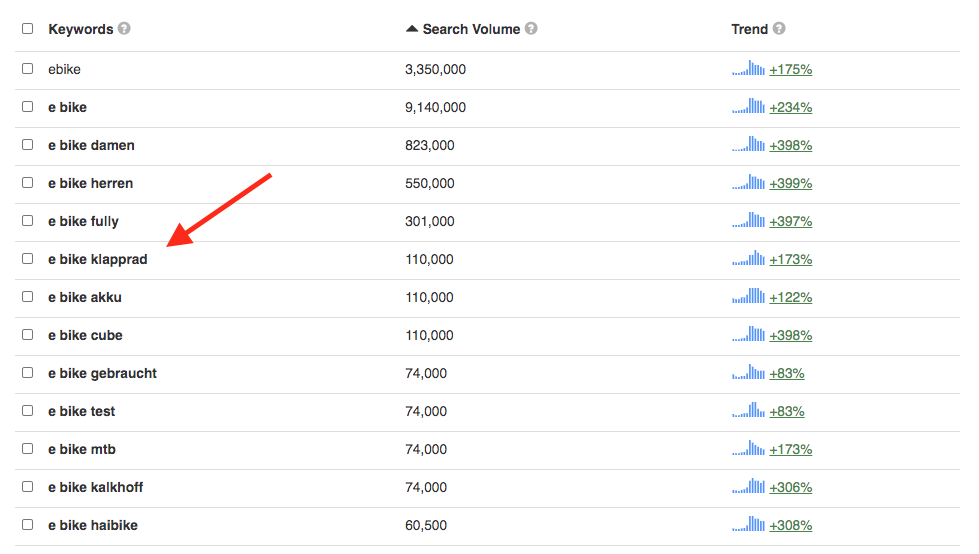The width and height of the screenshot is (979, 554).
Task: Click the keyword text e bike cube
Action: [85, 335]
